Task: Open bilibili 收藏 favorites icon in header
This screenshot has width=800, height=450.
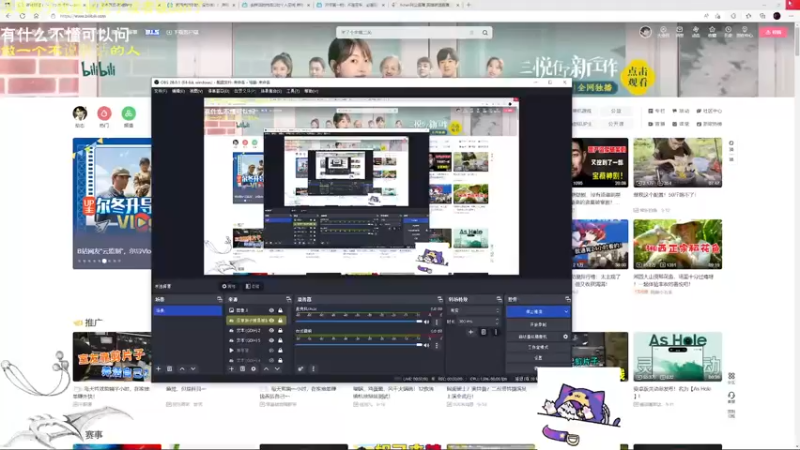Action: [x=712, y=32]
